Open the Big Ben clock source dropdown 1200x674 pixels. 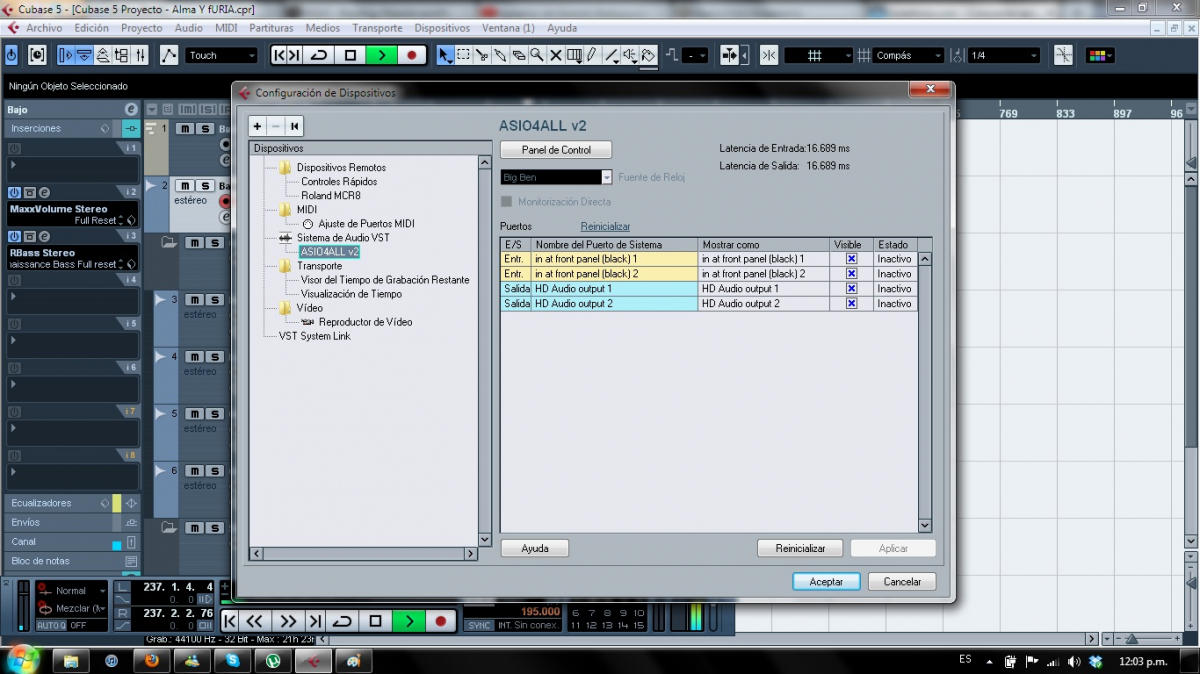coord(556,177)
